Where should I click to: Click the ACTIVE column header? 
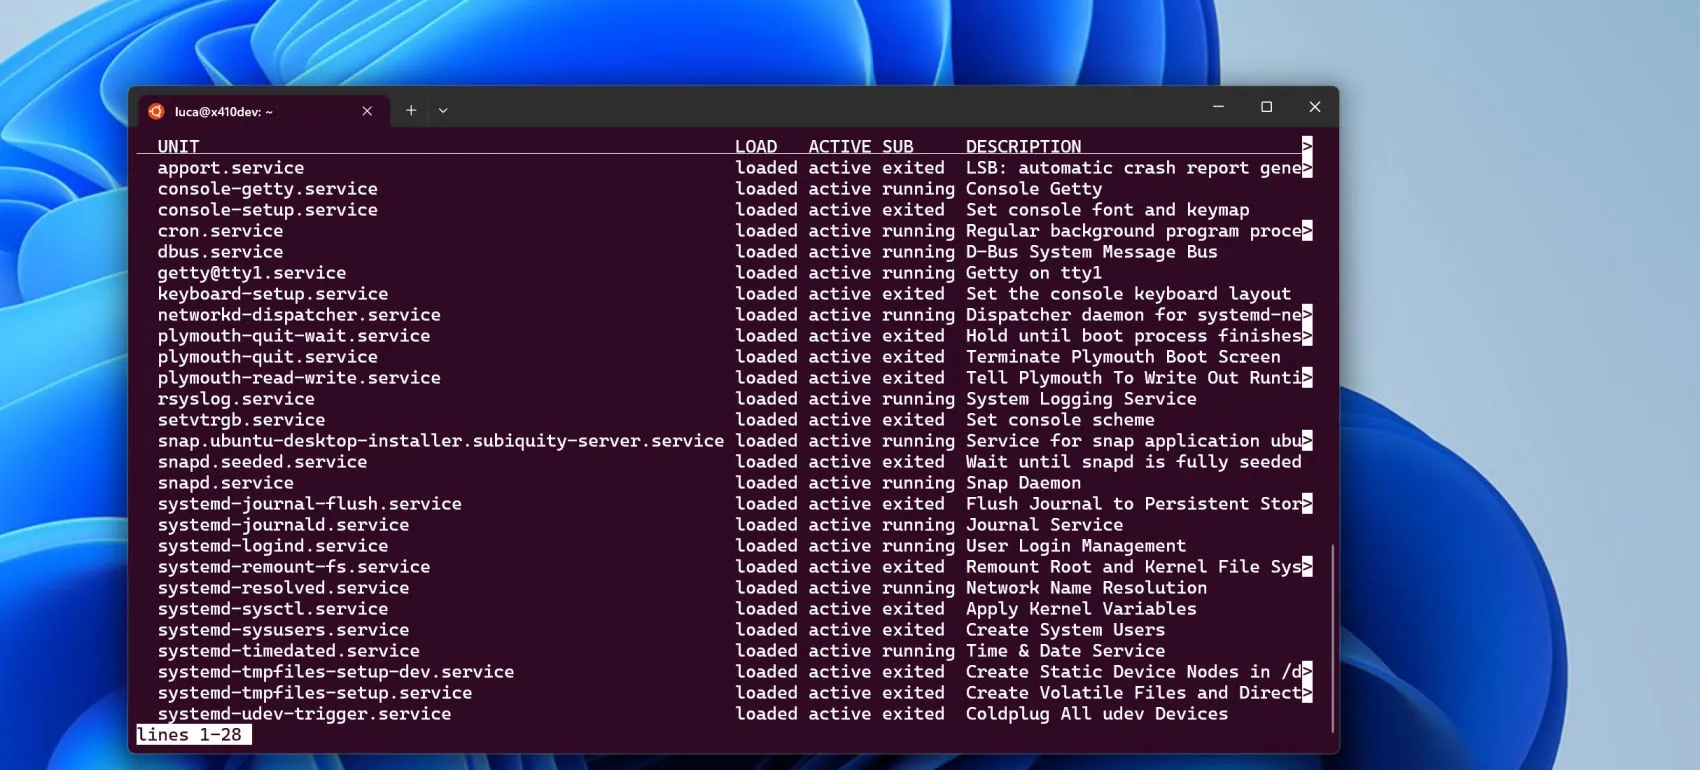click(840, 146)
